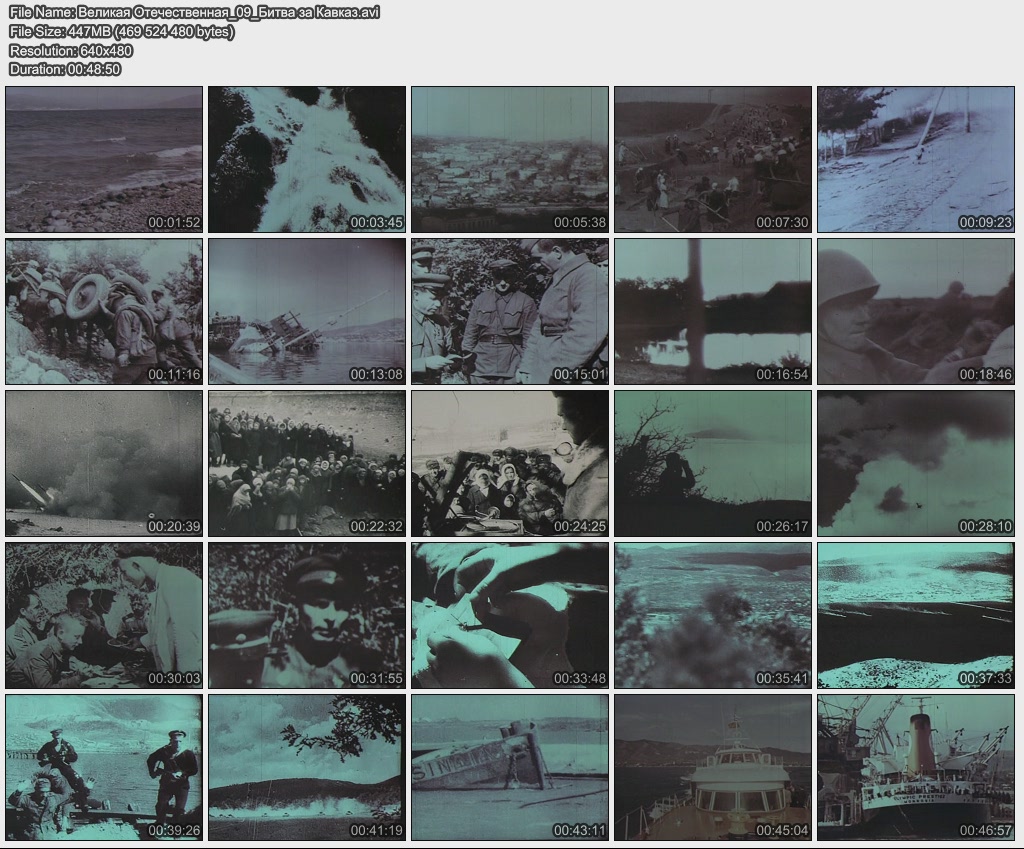Click the silhouette with binoculars frame at 00:26:17
The width and height of the screenshot is (1024, 849).
coord(712,463)
